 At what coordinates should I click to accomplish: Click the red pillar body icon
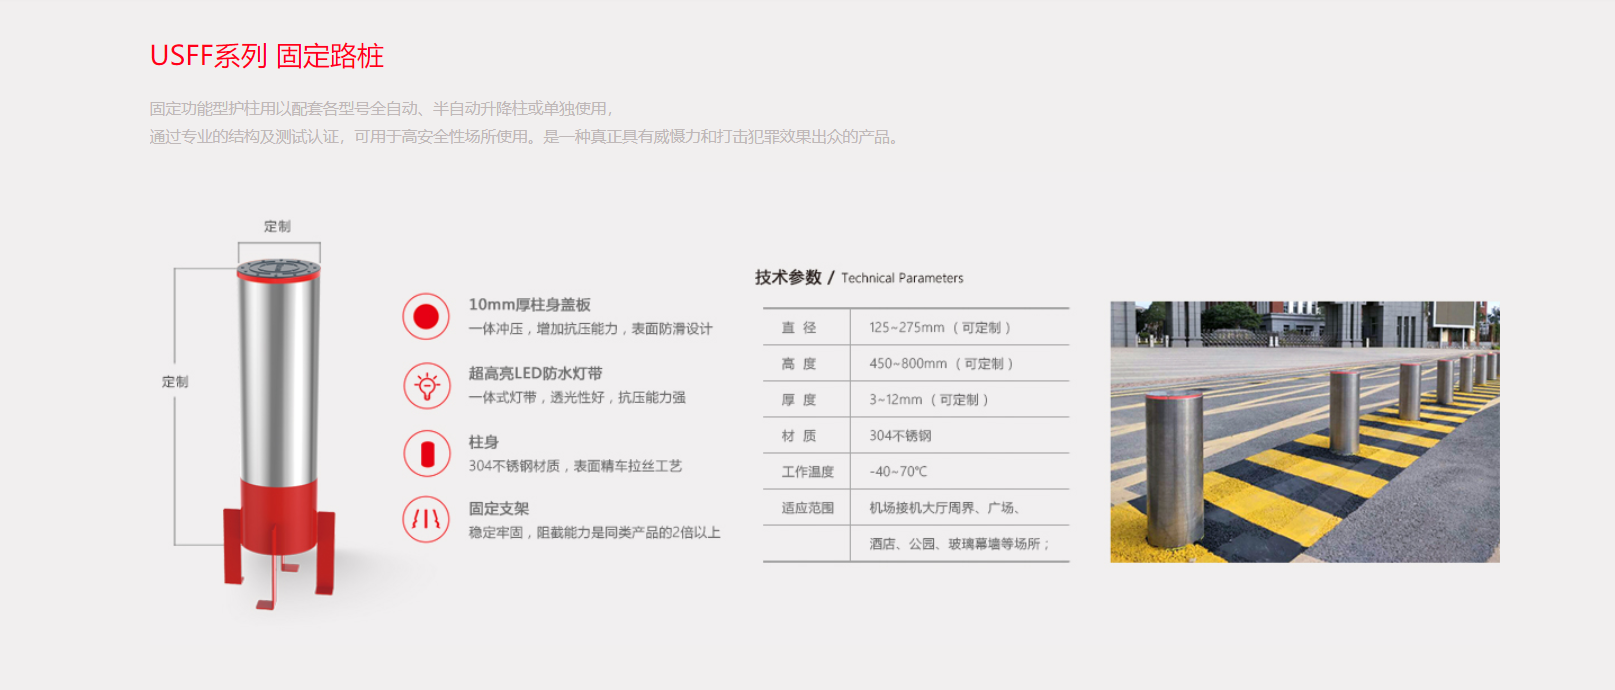click(x=426, y=454)
